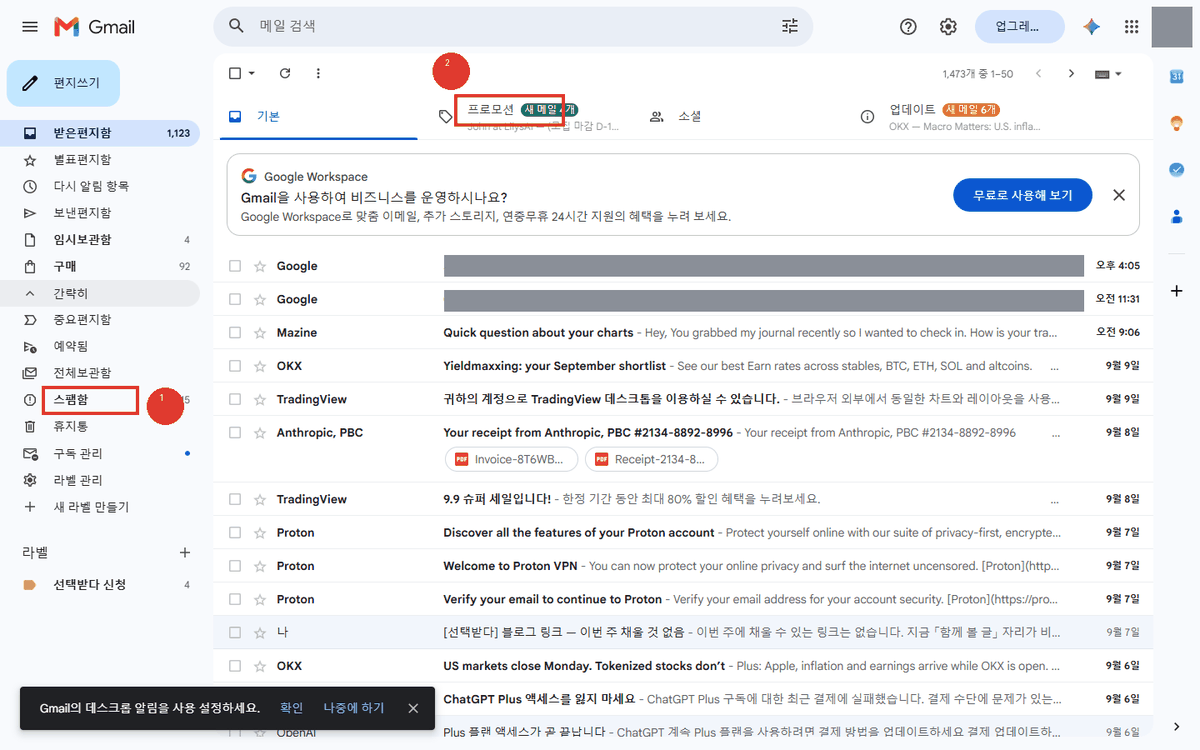This screenshot has width=1200, height=750.
Task: Click 확인 in notification prompt
Action: [x=291, y=708]
